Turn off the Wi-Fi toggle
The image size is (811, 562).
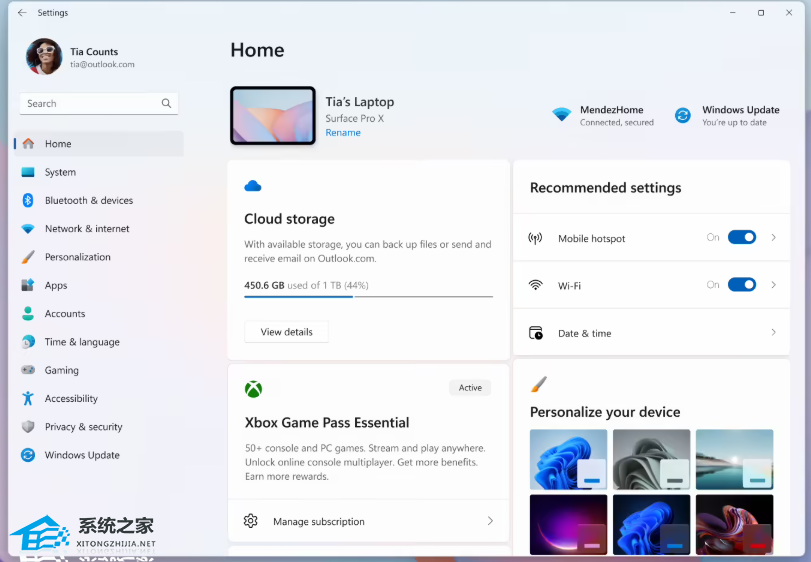click(x=742, y=284)
